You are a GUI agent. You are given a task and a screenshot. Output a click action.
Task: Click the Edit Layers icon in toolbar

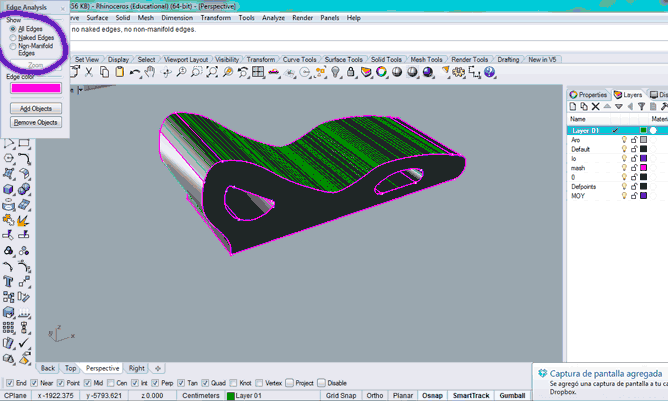[x=366, y=72]
